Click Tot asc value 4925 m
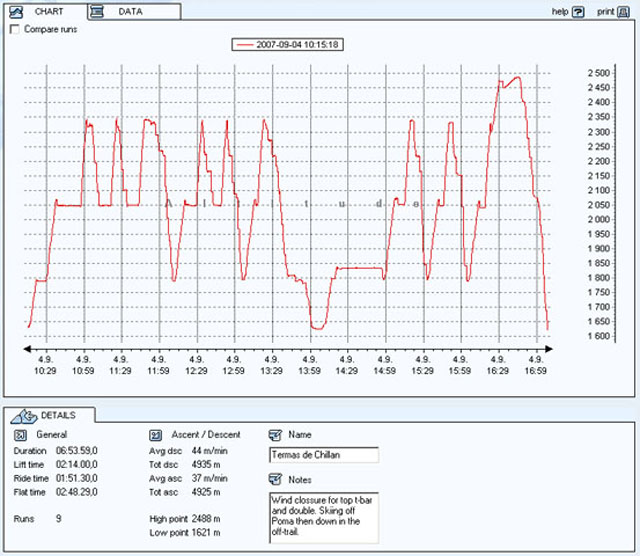Screen dimensions: 640x556 coord(206,492)
